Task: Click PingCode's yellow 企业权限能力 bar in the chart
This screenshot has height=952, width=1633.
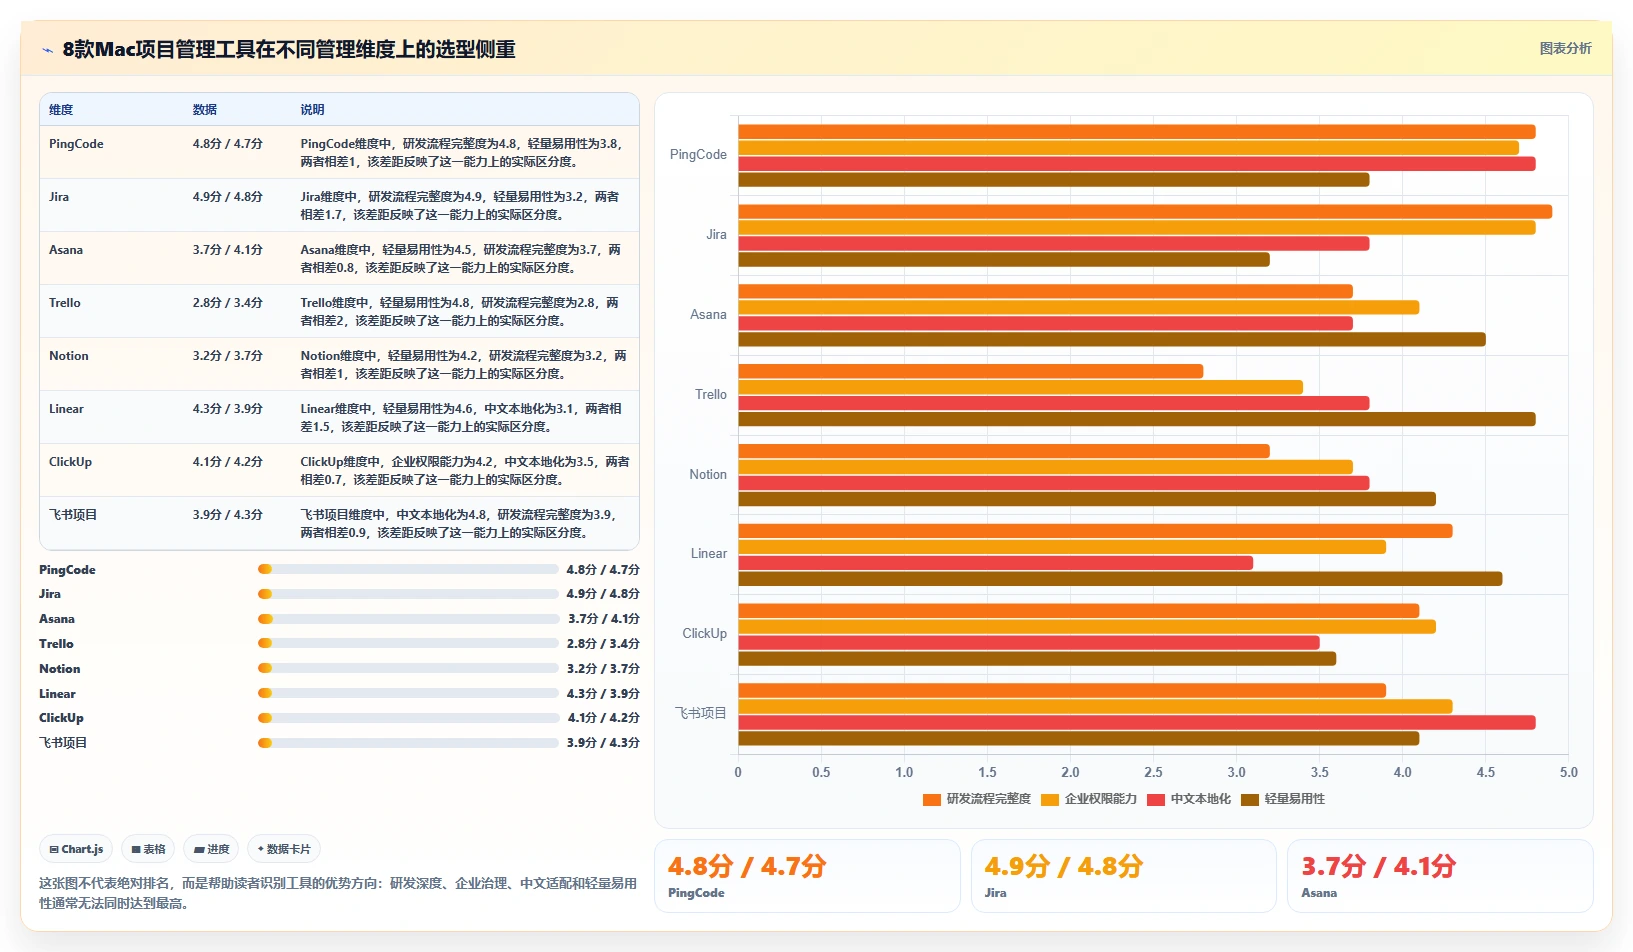Action: [x=1129, y=148]
